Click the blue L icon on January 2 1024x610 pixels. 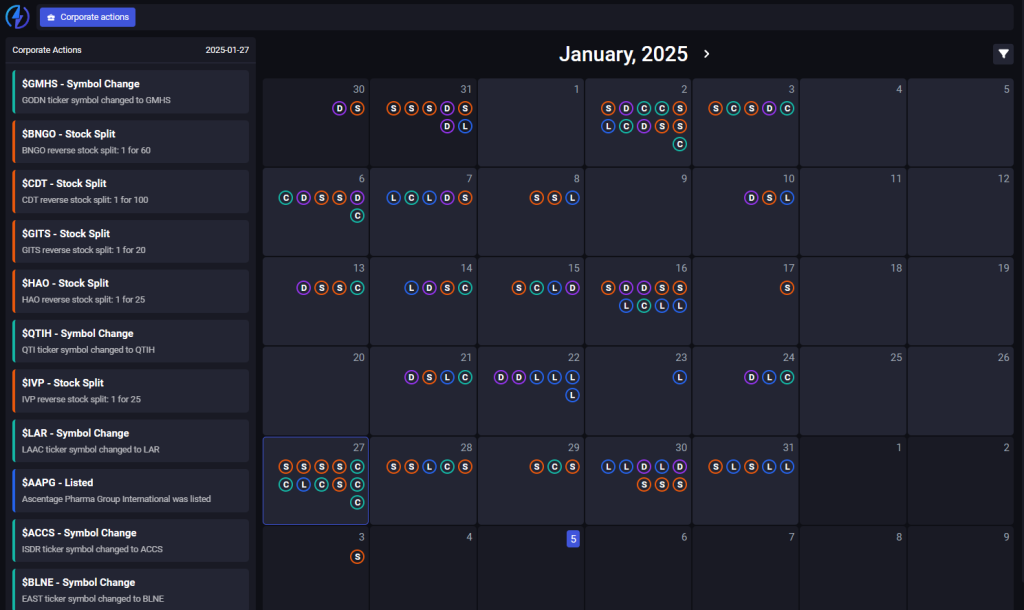click(608, 126)
